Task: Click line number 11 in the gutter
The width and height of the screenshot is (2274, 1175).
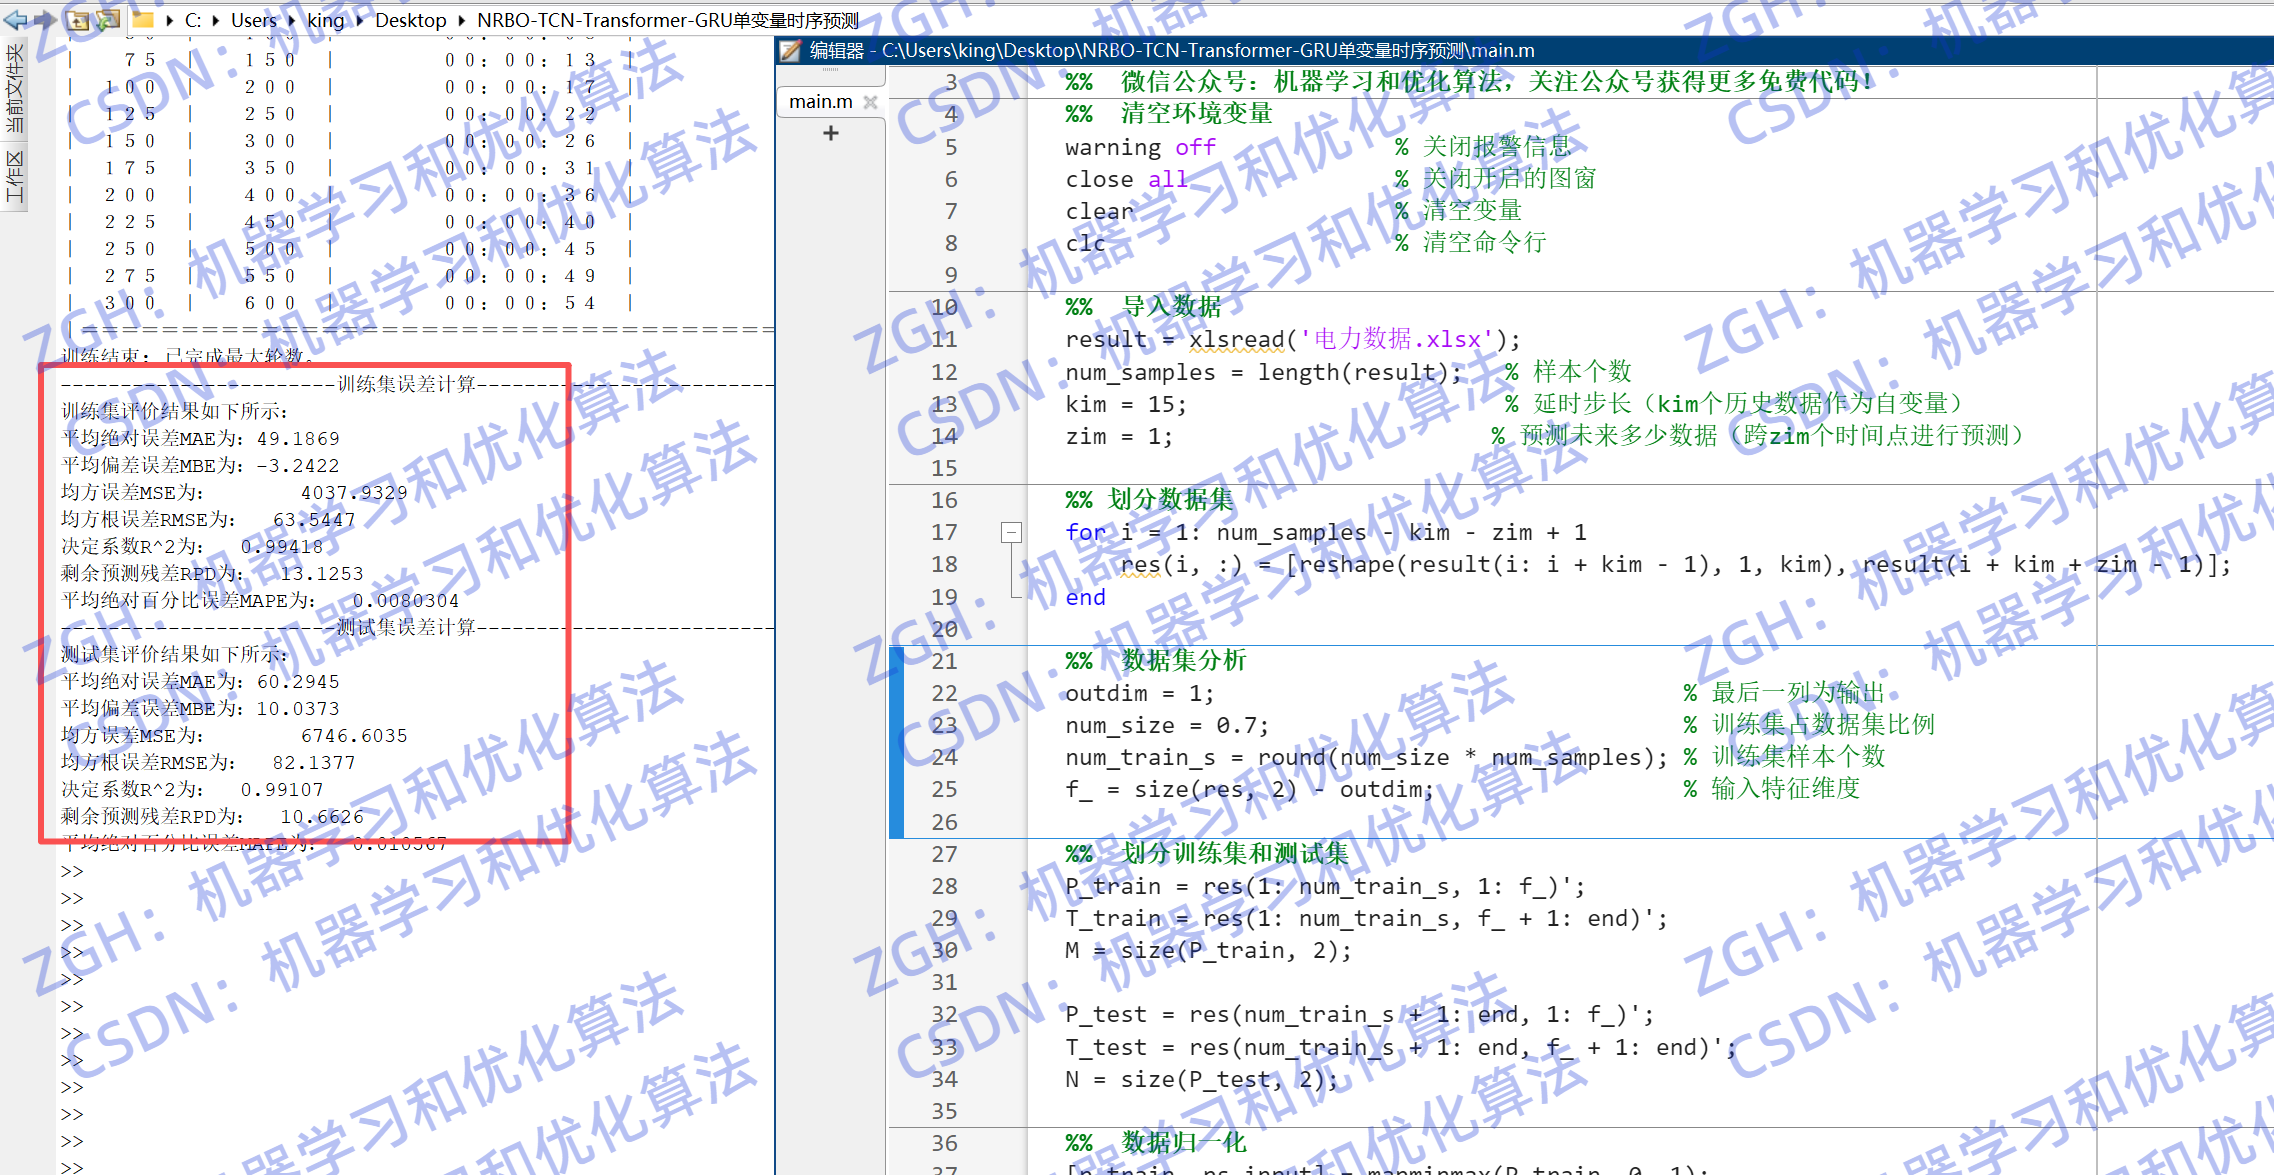Action: coord(944,340)
